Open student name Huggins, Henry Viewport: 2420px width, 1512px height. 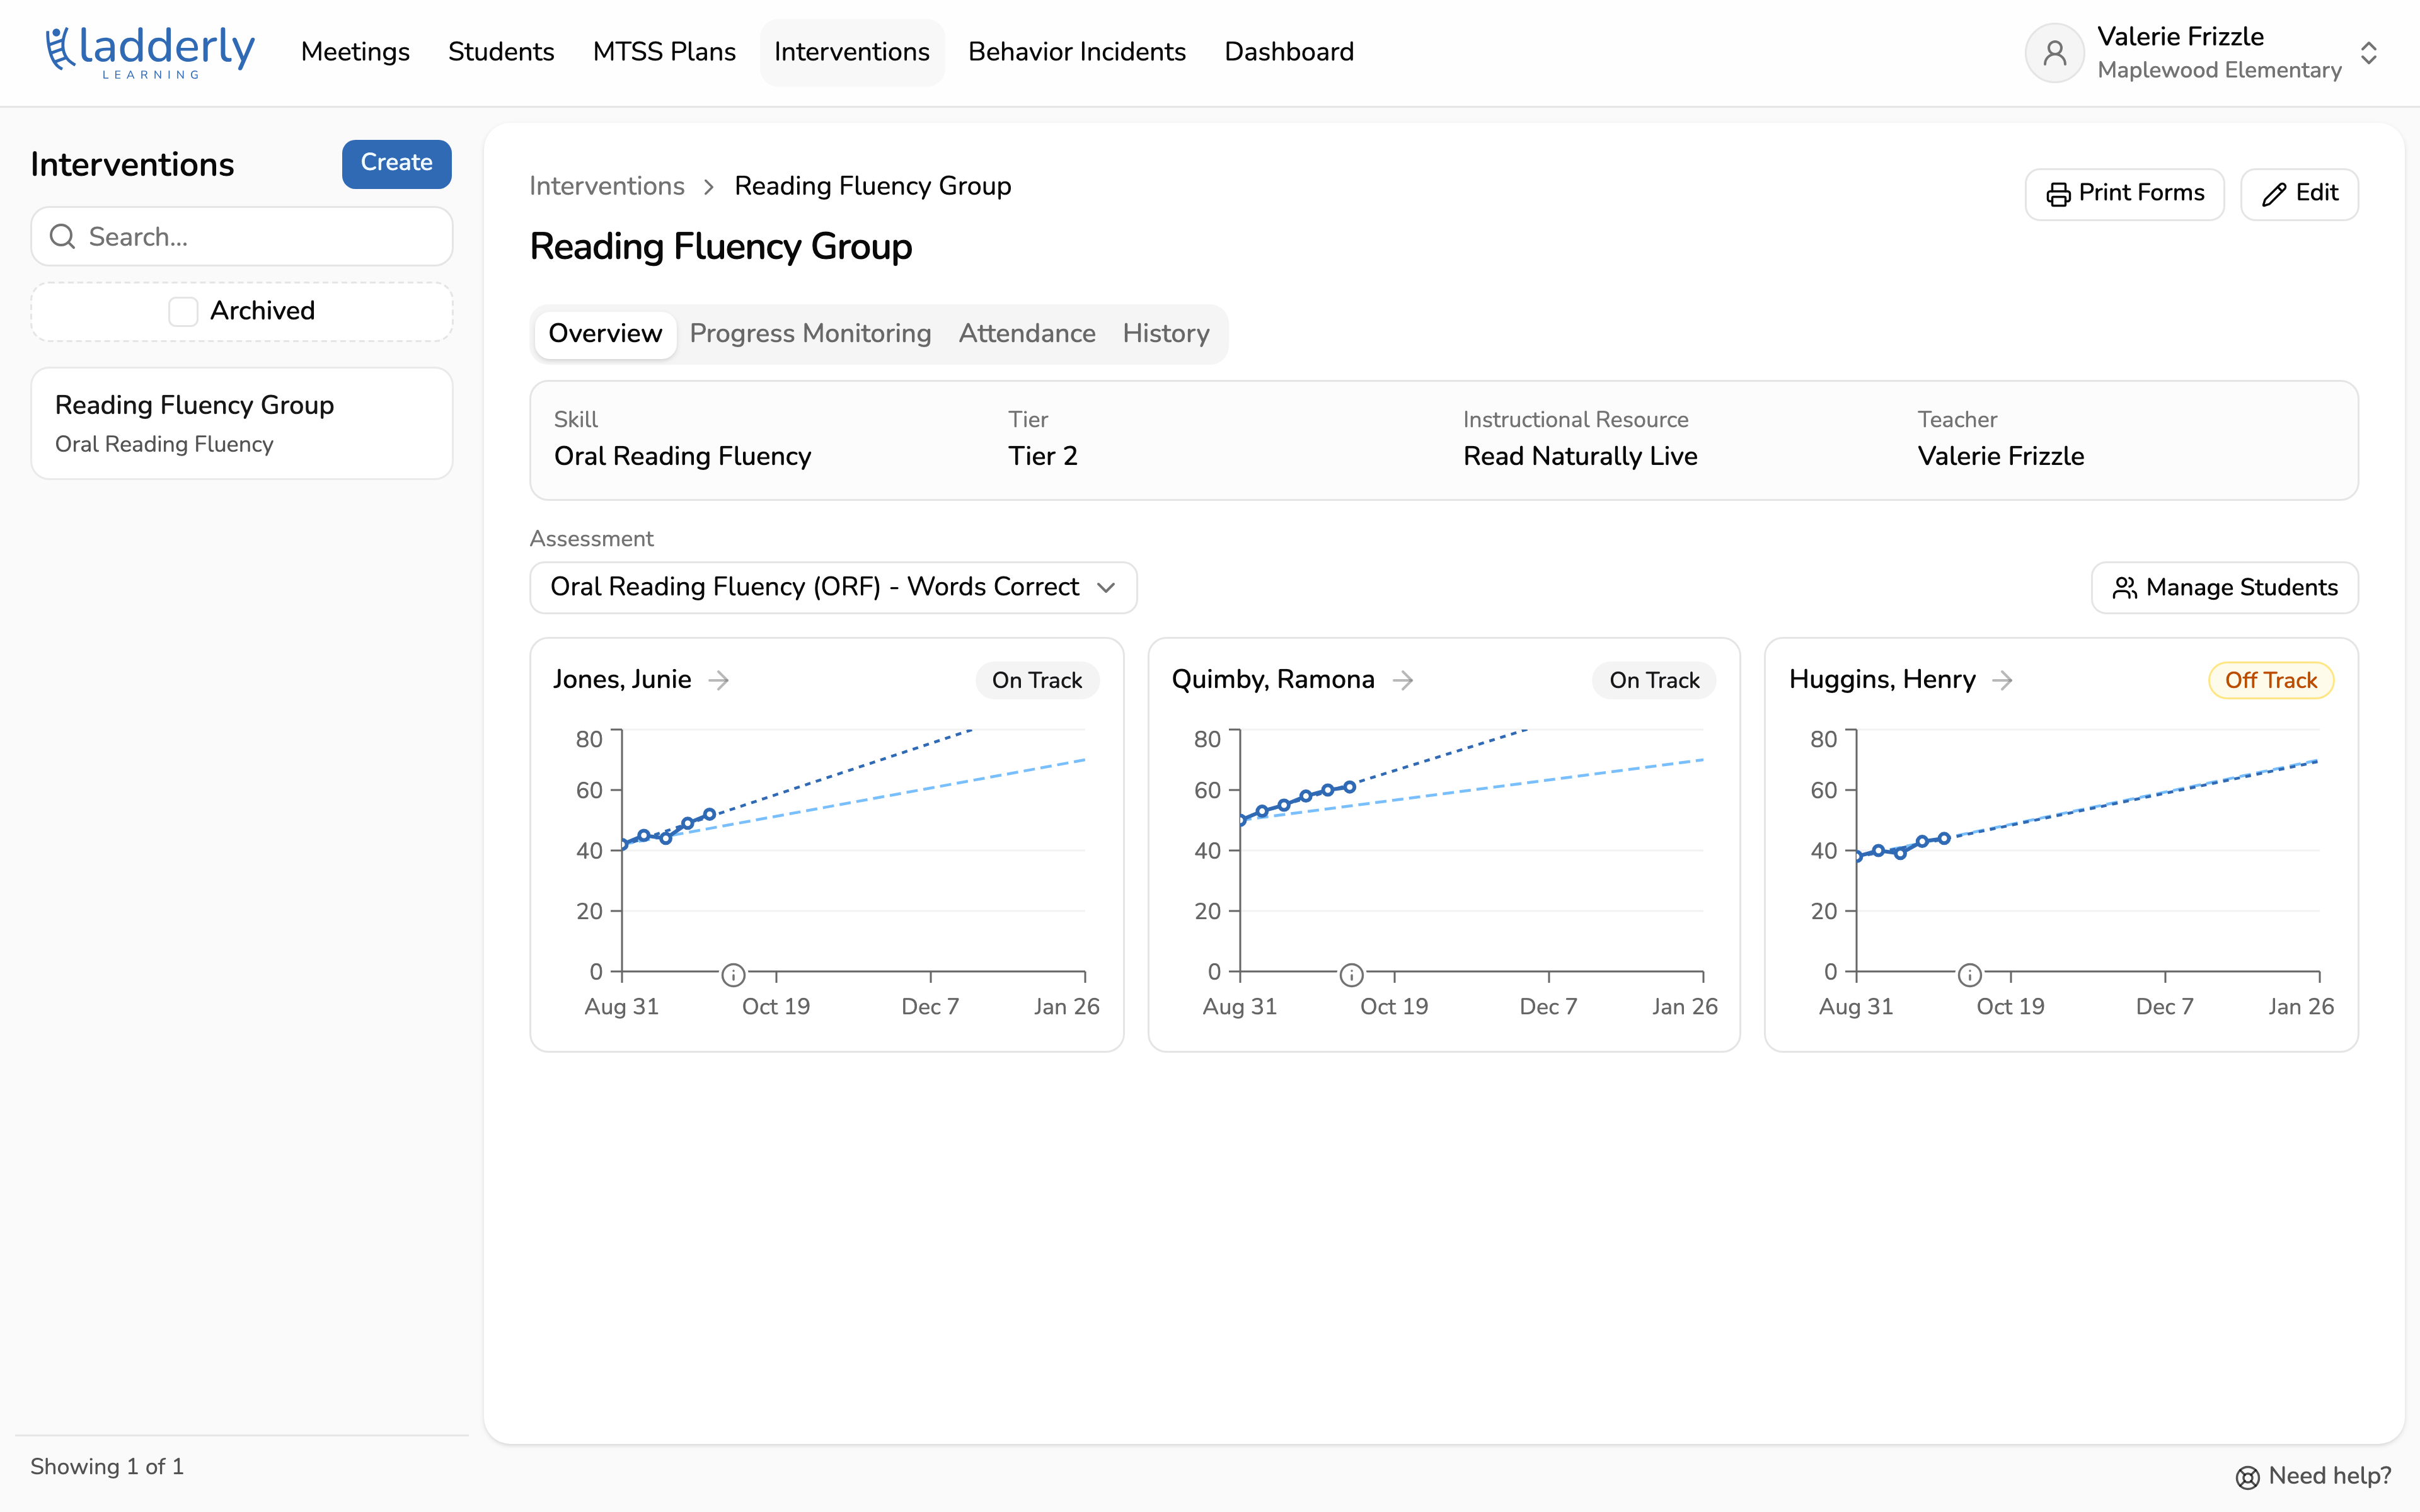coord(1882,680)
